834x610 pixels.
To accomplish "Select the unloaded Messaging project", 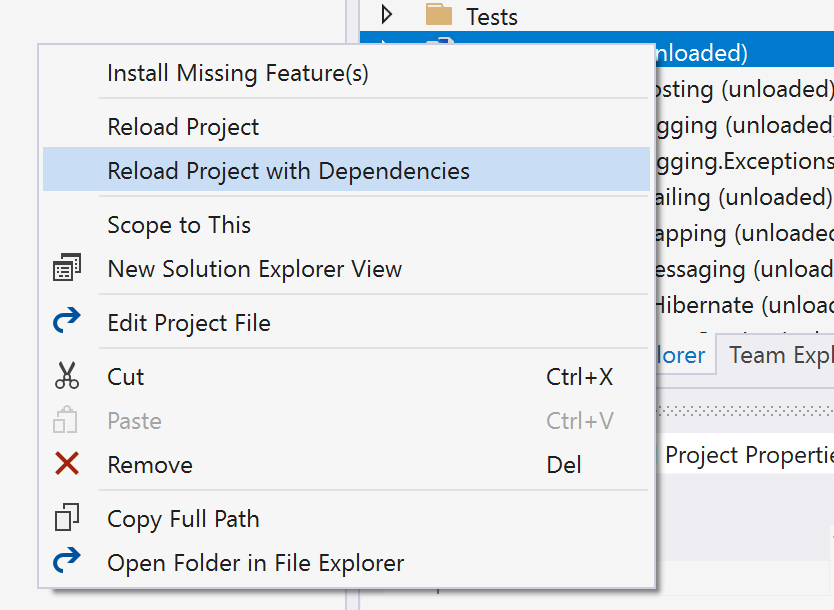I will (x=742, y=269).
